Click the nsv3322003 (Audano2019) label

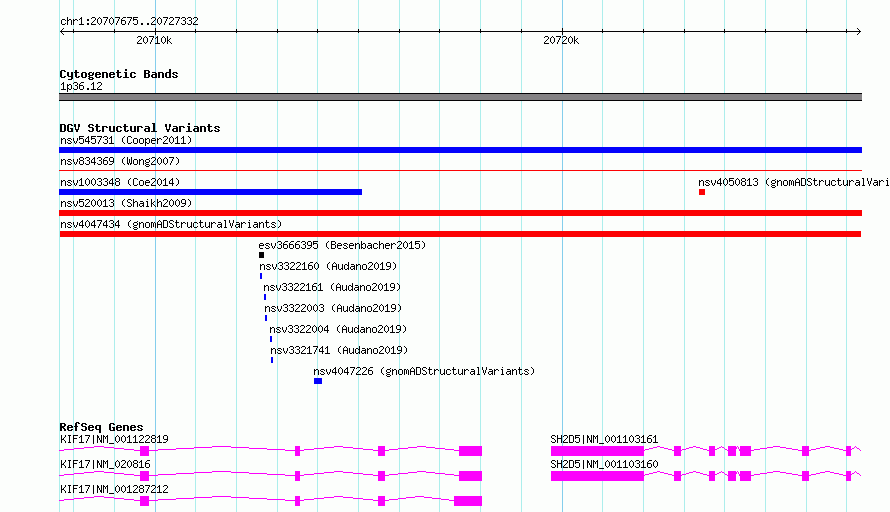pyautogui.click(x=333, y=308)
